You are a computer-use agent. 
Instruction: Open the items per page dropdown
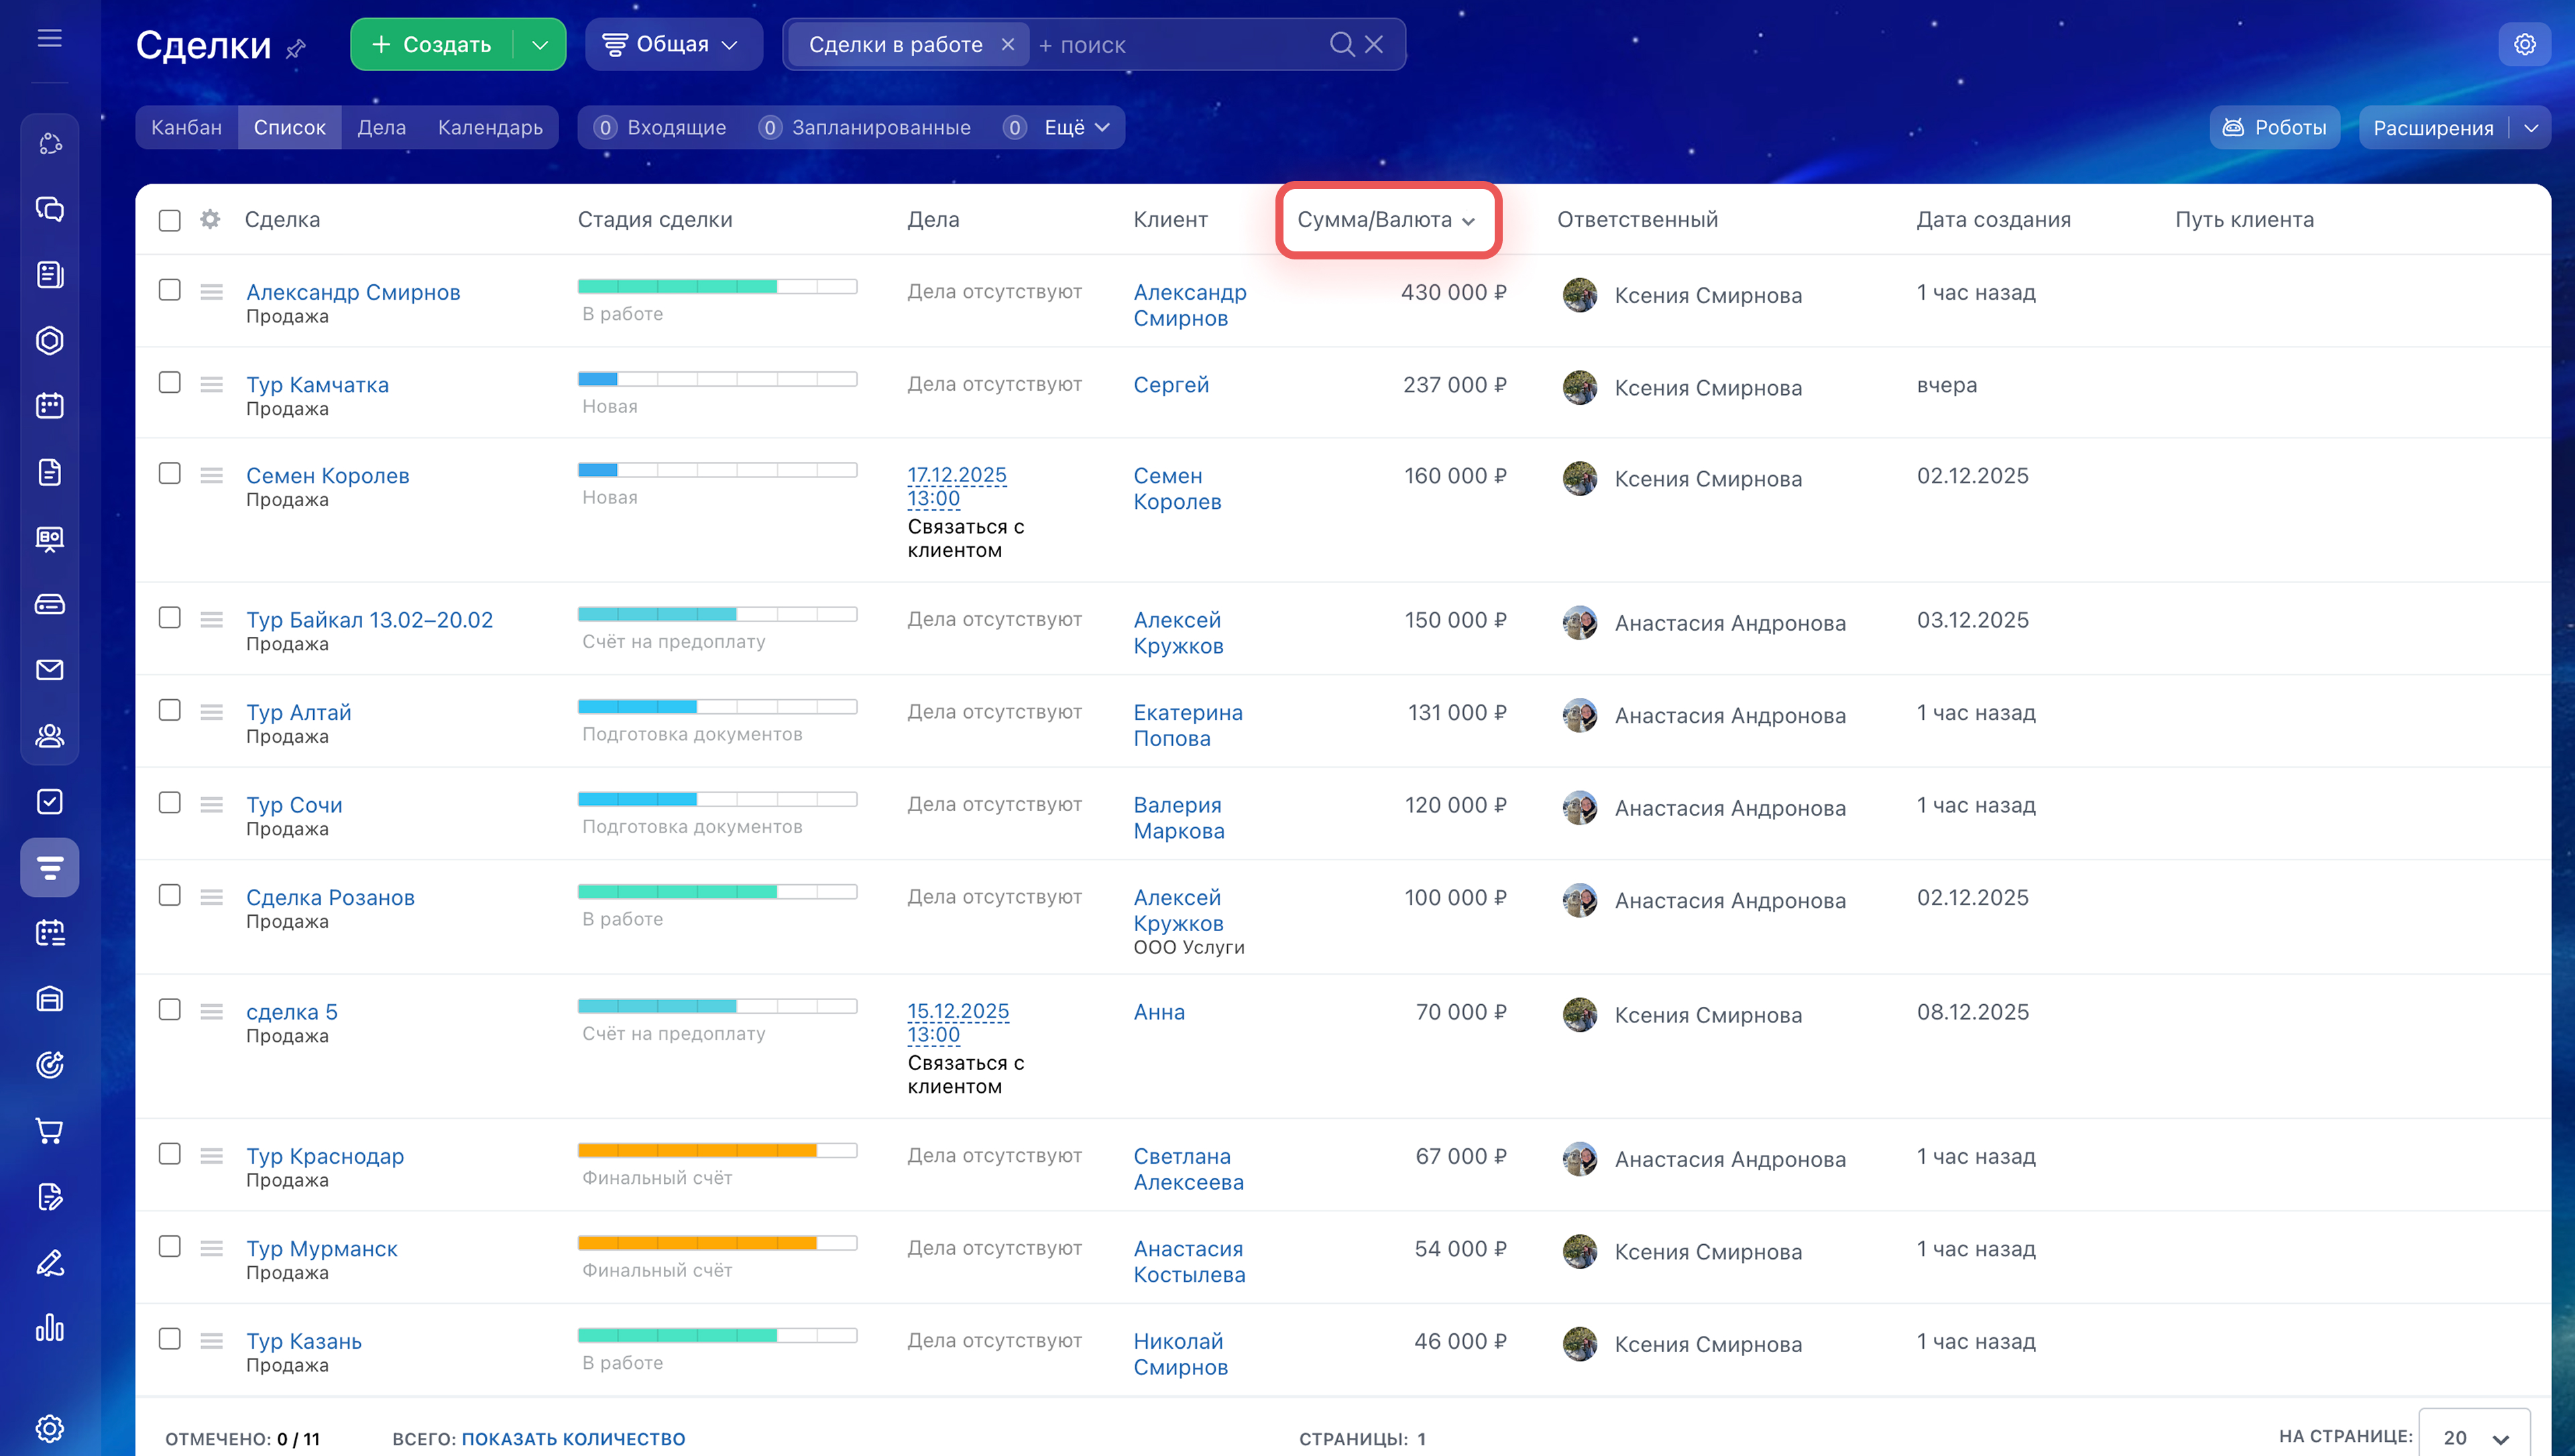[x=2474, y=1437]
